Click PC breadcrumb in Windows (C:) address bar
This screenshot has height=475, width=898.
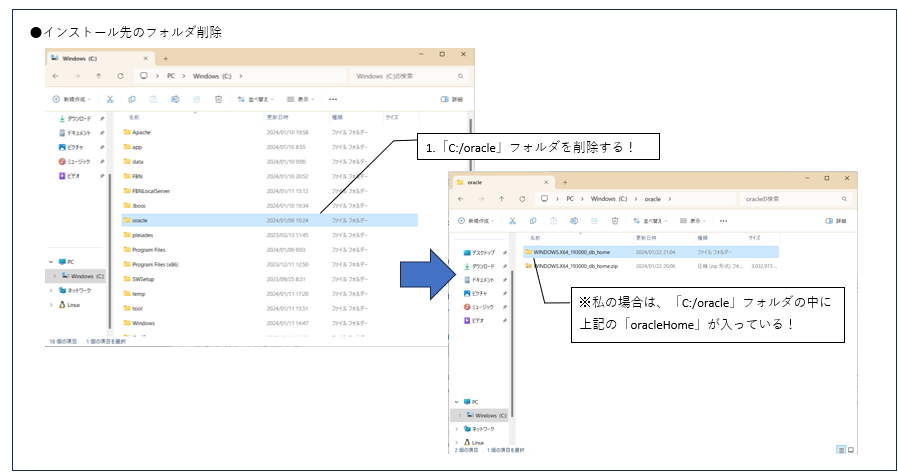click(x=171, y=76)
